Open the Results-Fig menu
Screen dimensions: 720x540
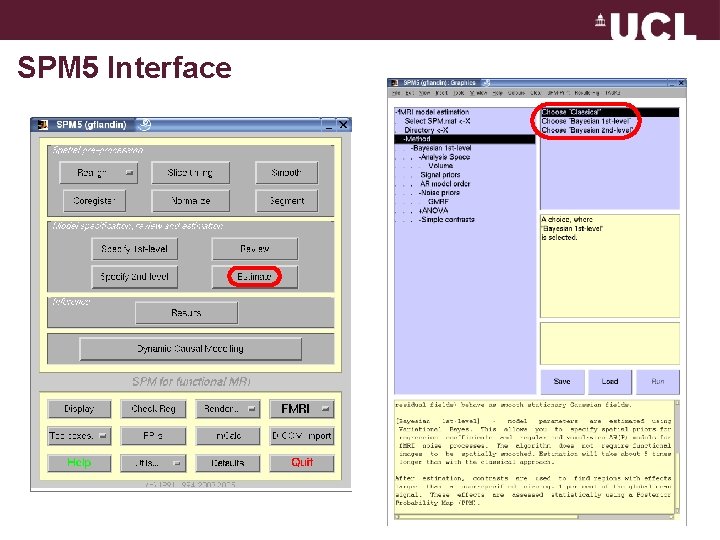pos(586,93)
